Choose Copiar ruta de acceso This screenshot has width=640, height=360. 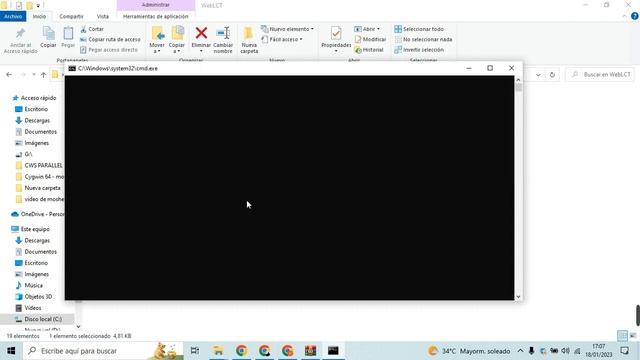coord(110,40)
